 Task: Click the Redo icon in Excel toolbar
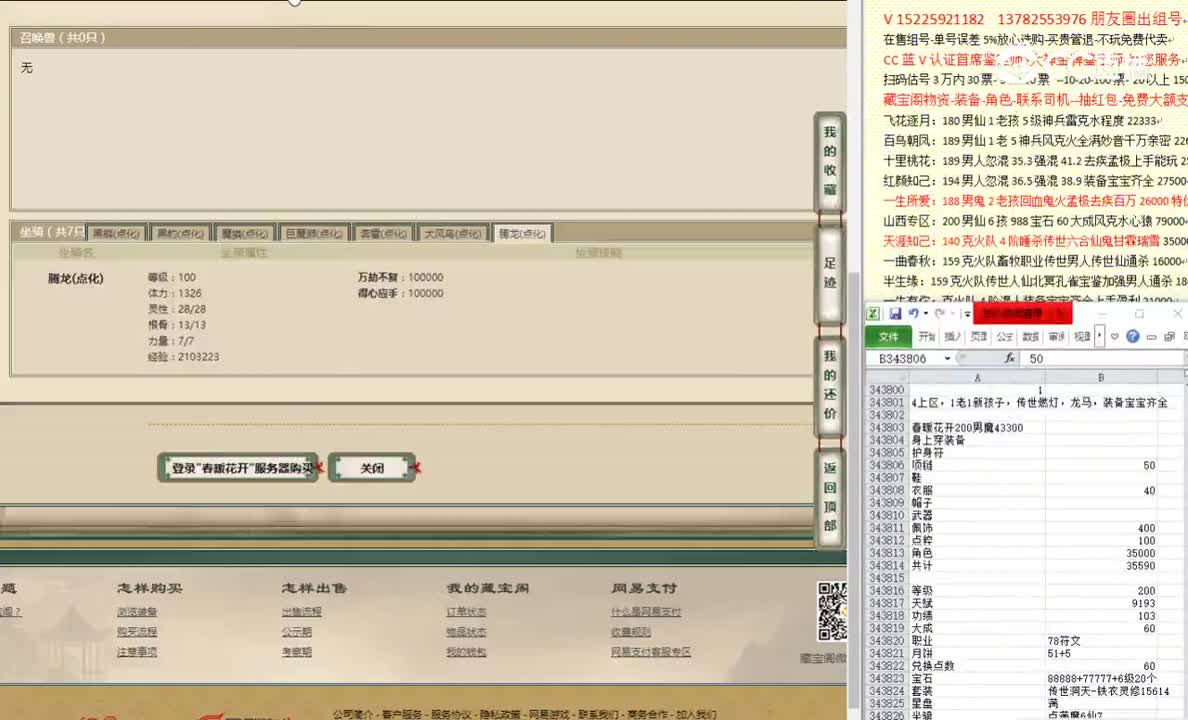[940, 313]
